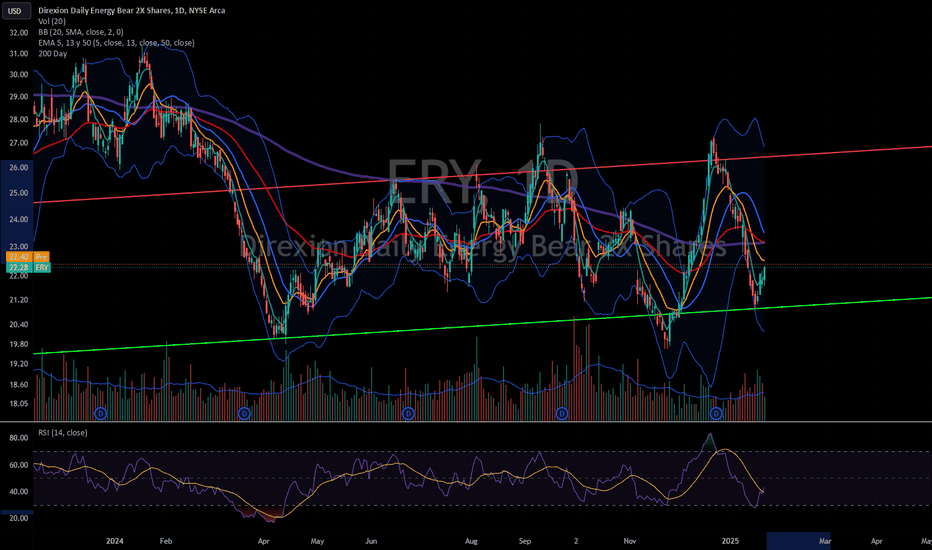Click the 21.20 price axis value
This screenshot has height=550, width=932.
19,300
